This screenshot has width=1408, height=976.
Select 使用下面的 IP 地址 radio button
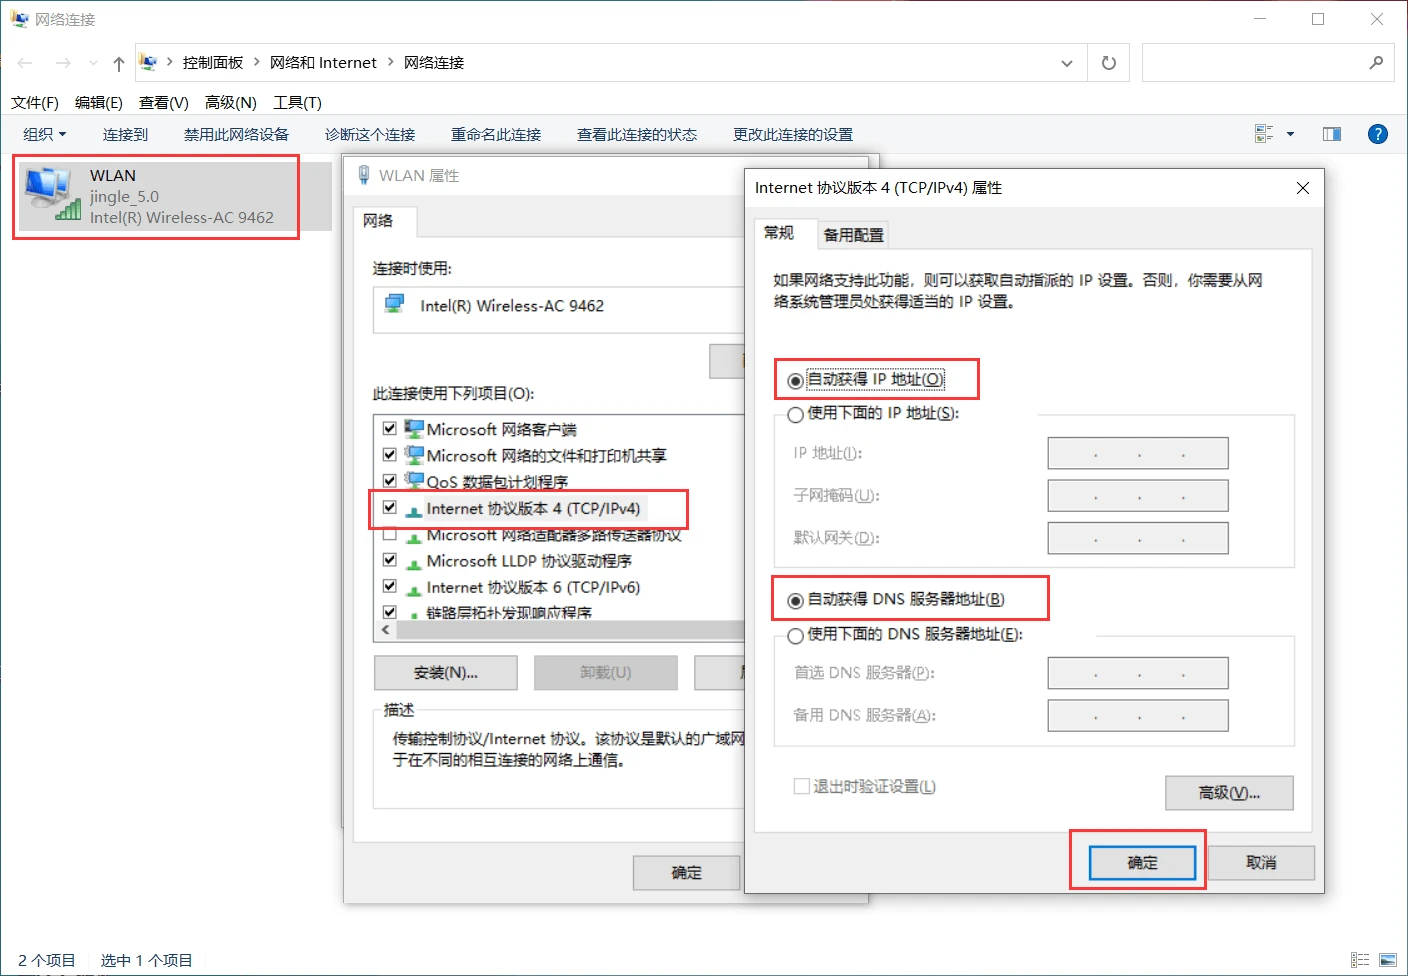tap(795, 414)
